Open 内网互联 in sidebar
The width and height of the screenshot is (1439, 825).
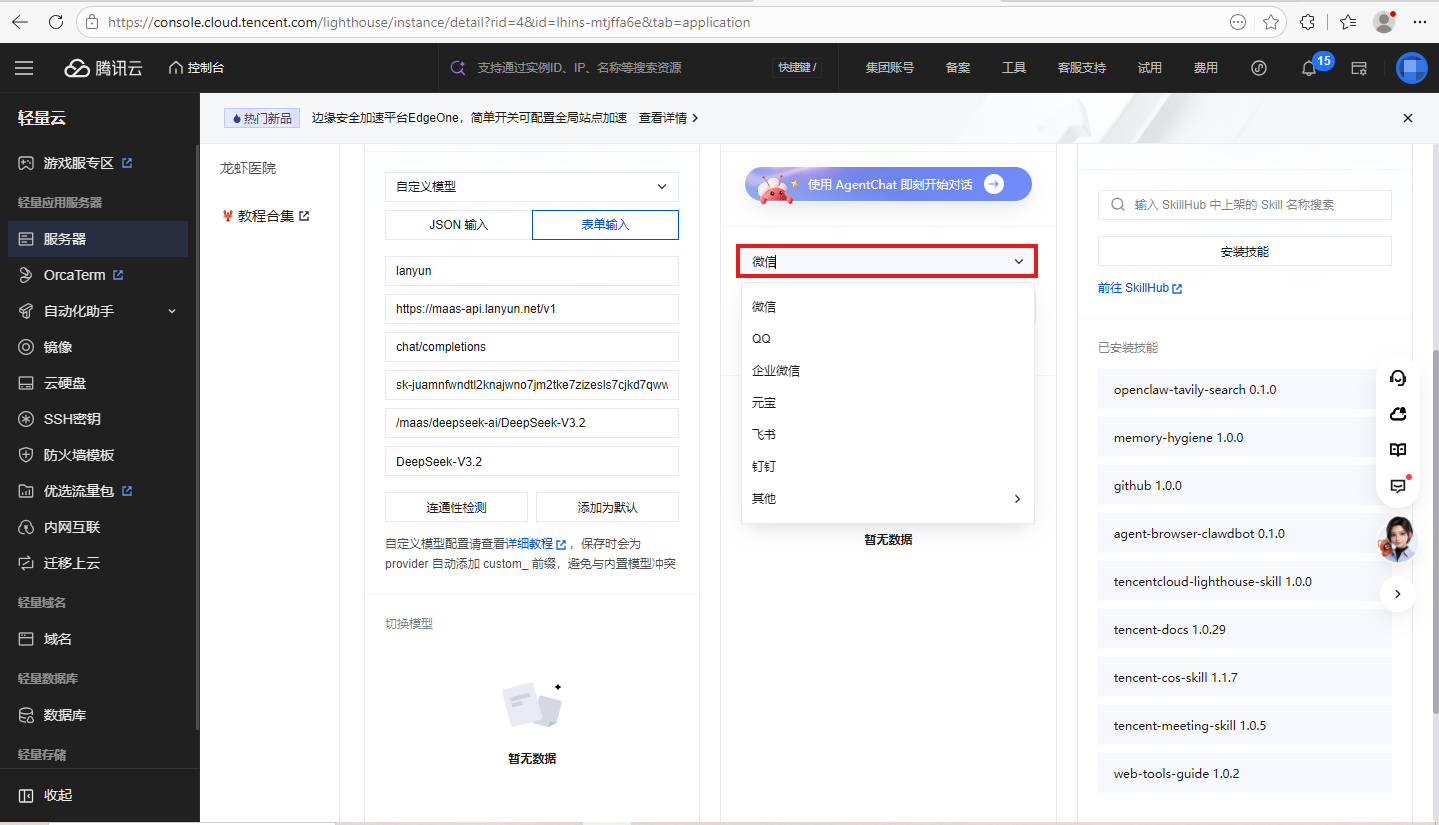[x=98, y=527]
